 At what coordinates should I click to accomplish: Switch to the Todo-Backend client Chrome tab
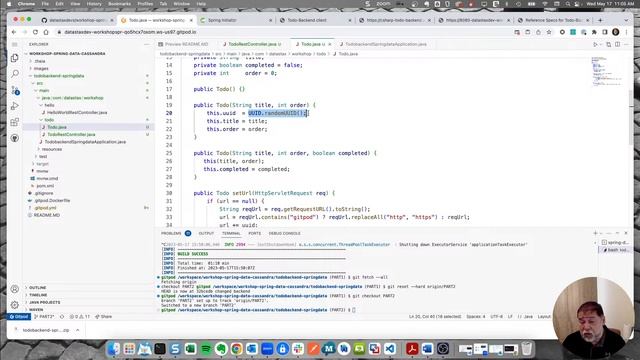point(307,20)
